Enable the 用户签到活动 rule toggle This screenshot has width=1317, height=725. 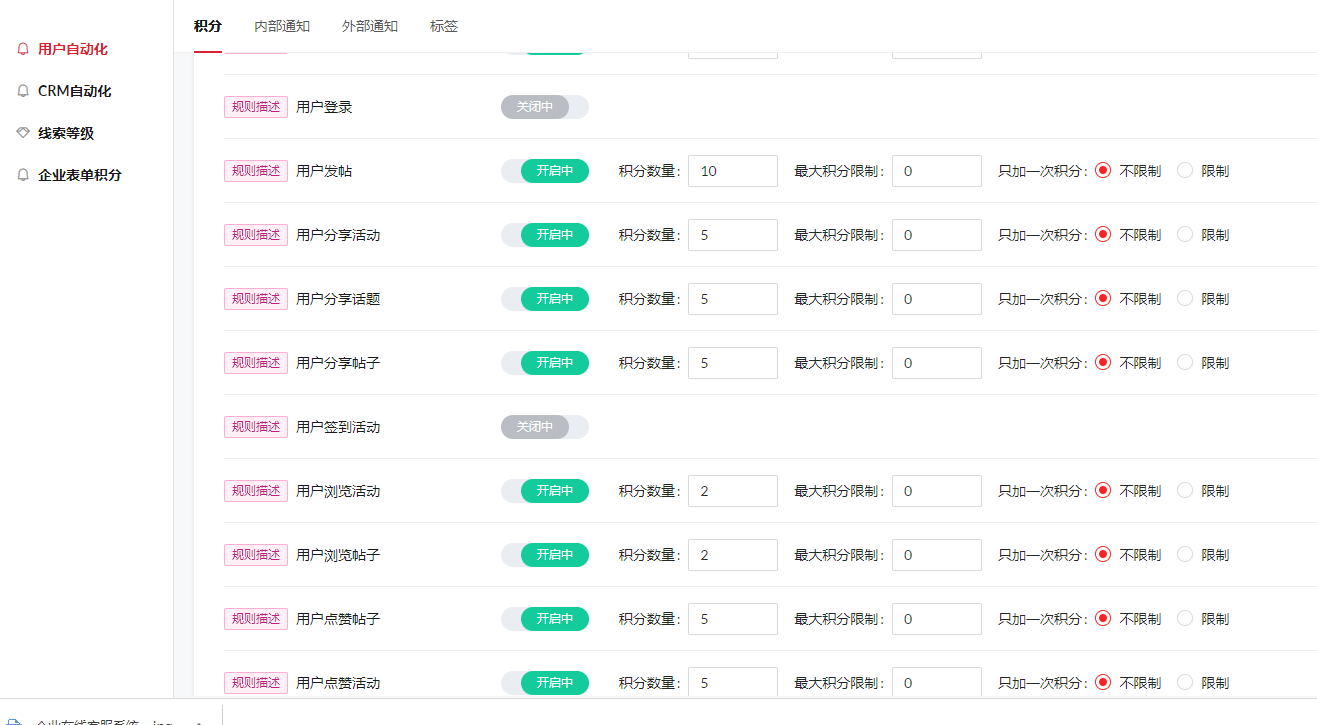coord(545,427)
